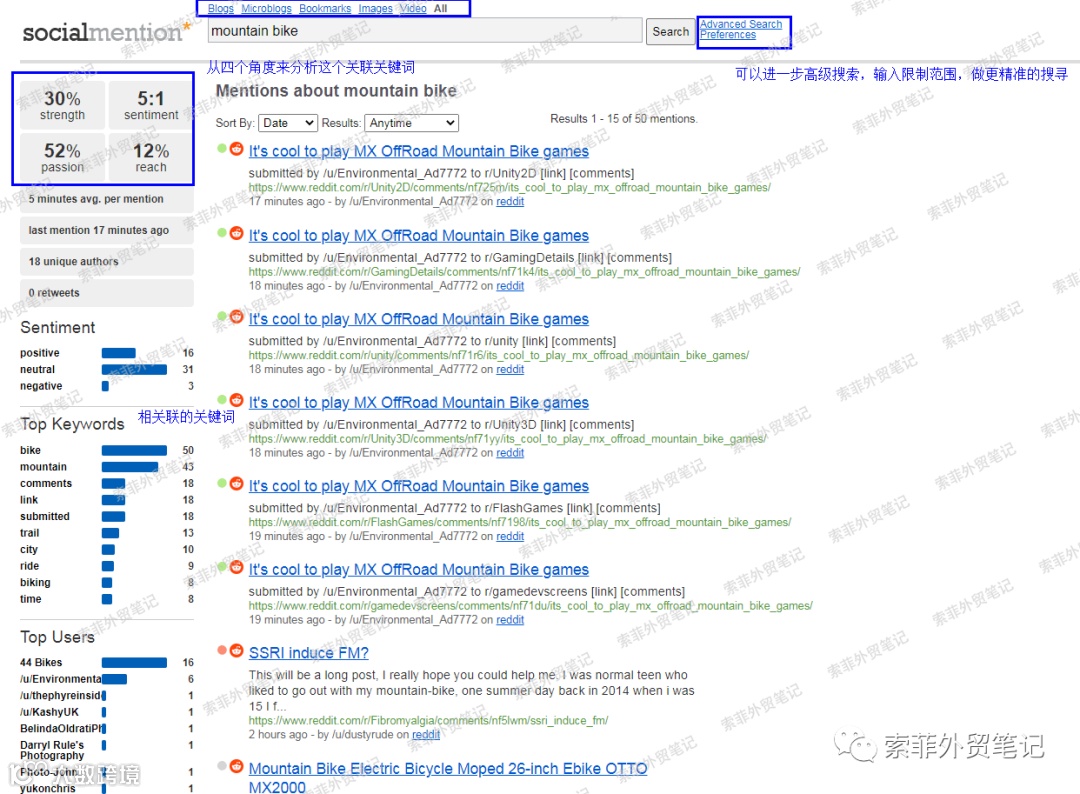The image size is (1080, 794).
Task: Click 'last mention 17 minutes ago' stat
Action: [107, 230]
